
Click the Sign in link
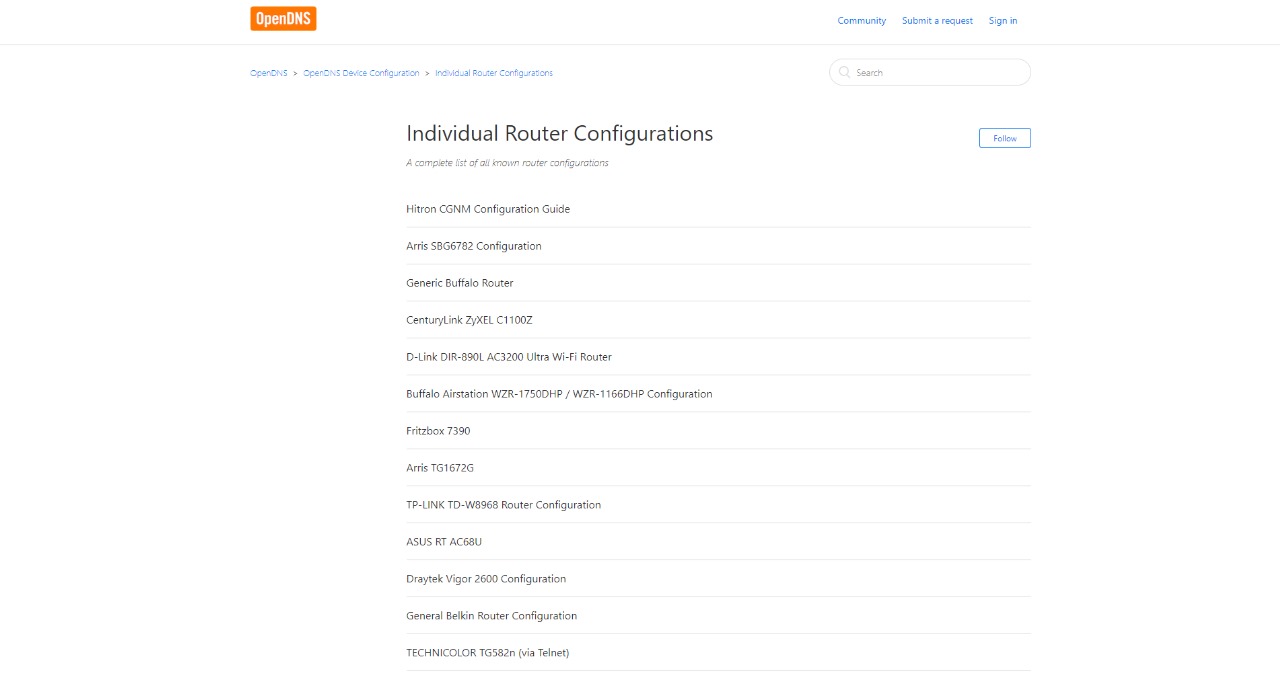[1003, 21]
